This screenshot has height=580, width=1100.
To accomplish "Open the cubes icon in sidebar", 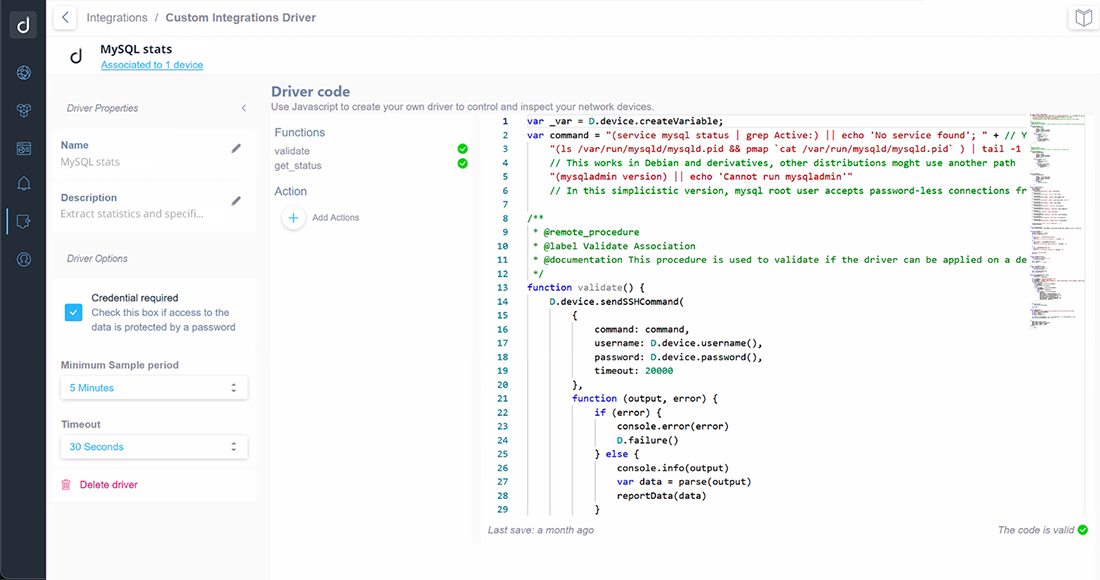I will 24,110.
